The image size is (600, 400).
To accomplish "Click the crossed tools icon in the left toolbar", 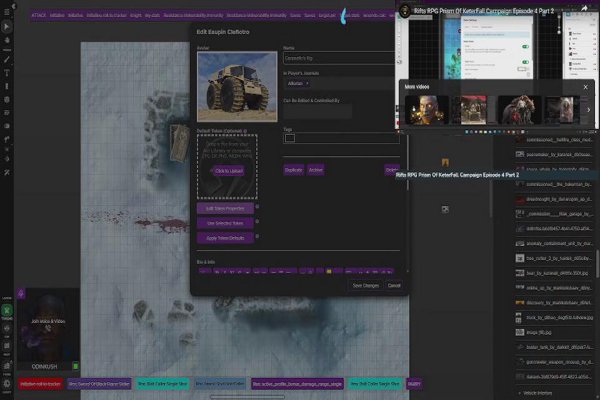I will click(x=7, y=173).
